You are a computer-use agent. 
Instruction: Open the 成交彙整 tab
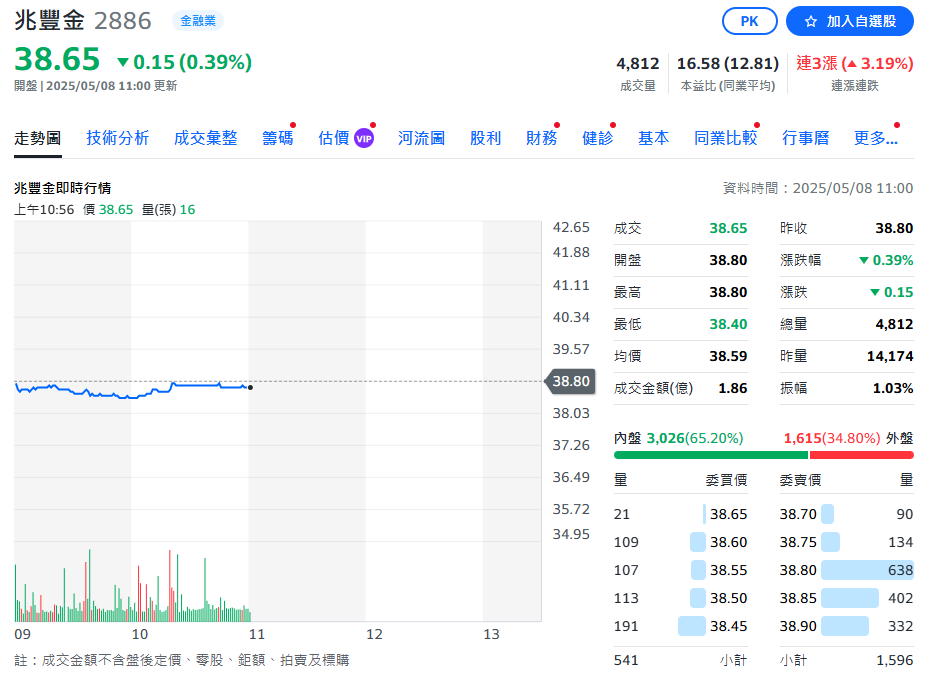click(x=206, y=138)
